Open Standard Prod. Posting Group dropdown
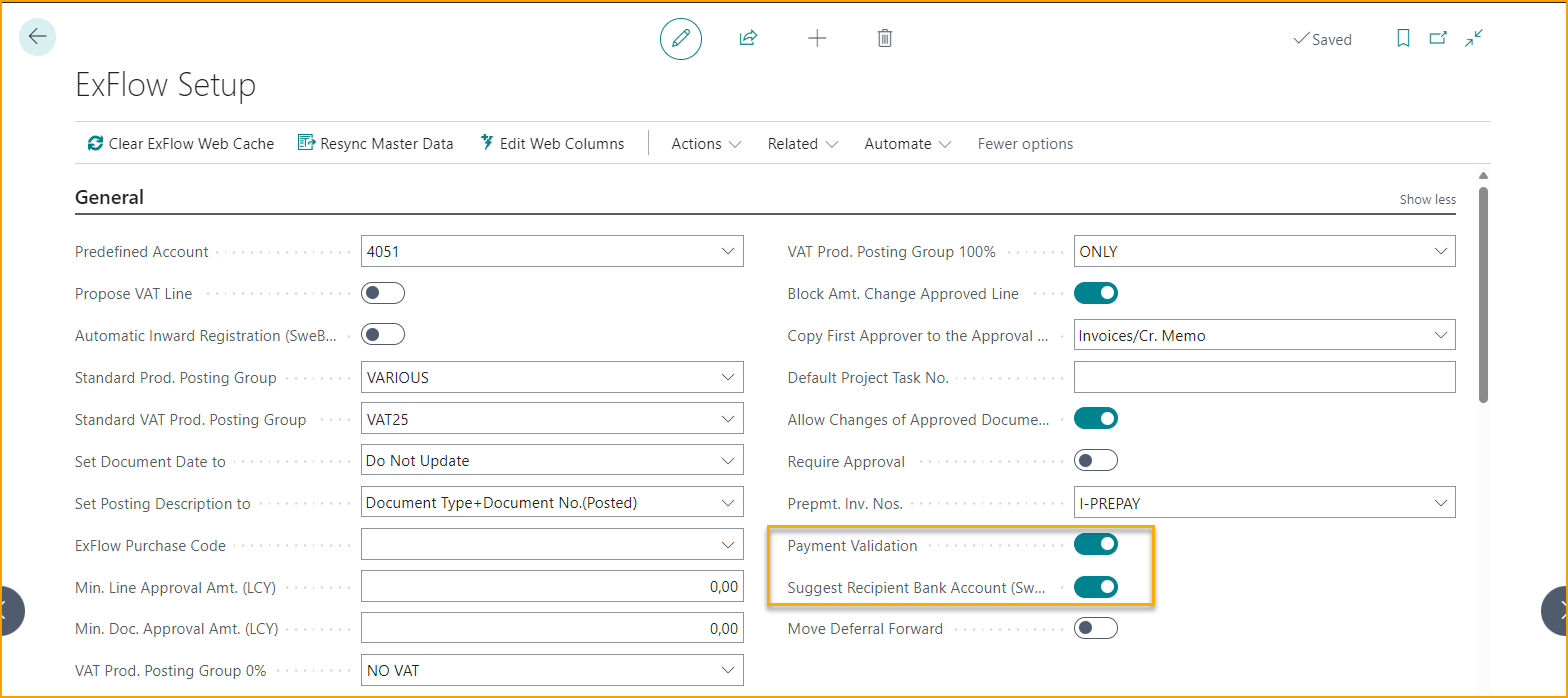1568x698 pixels. [x=728, y=377]
